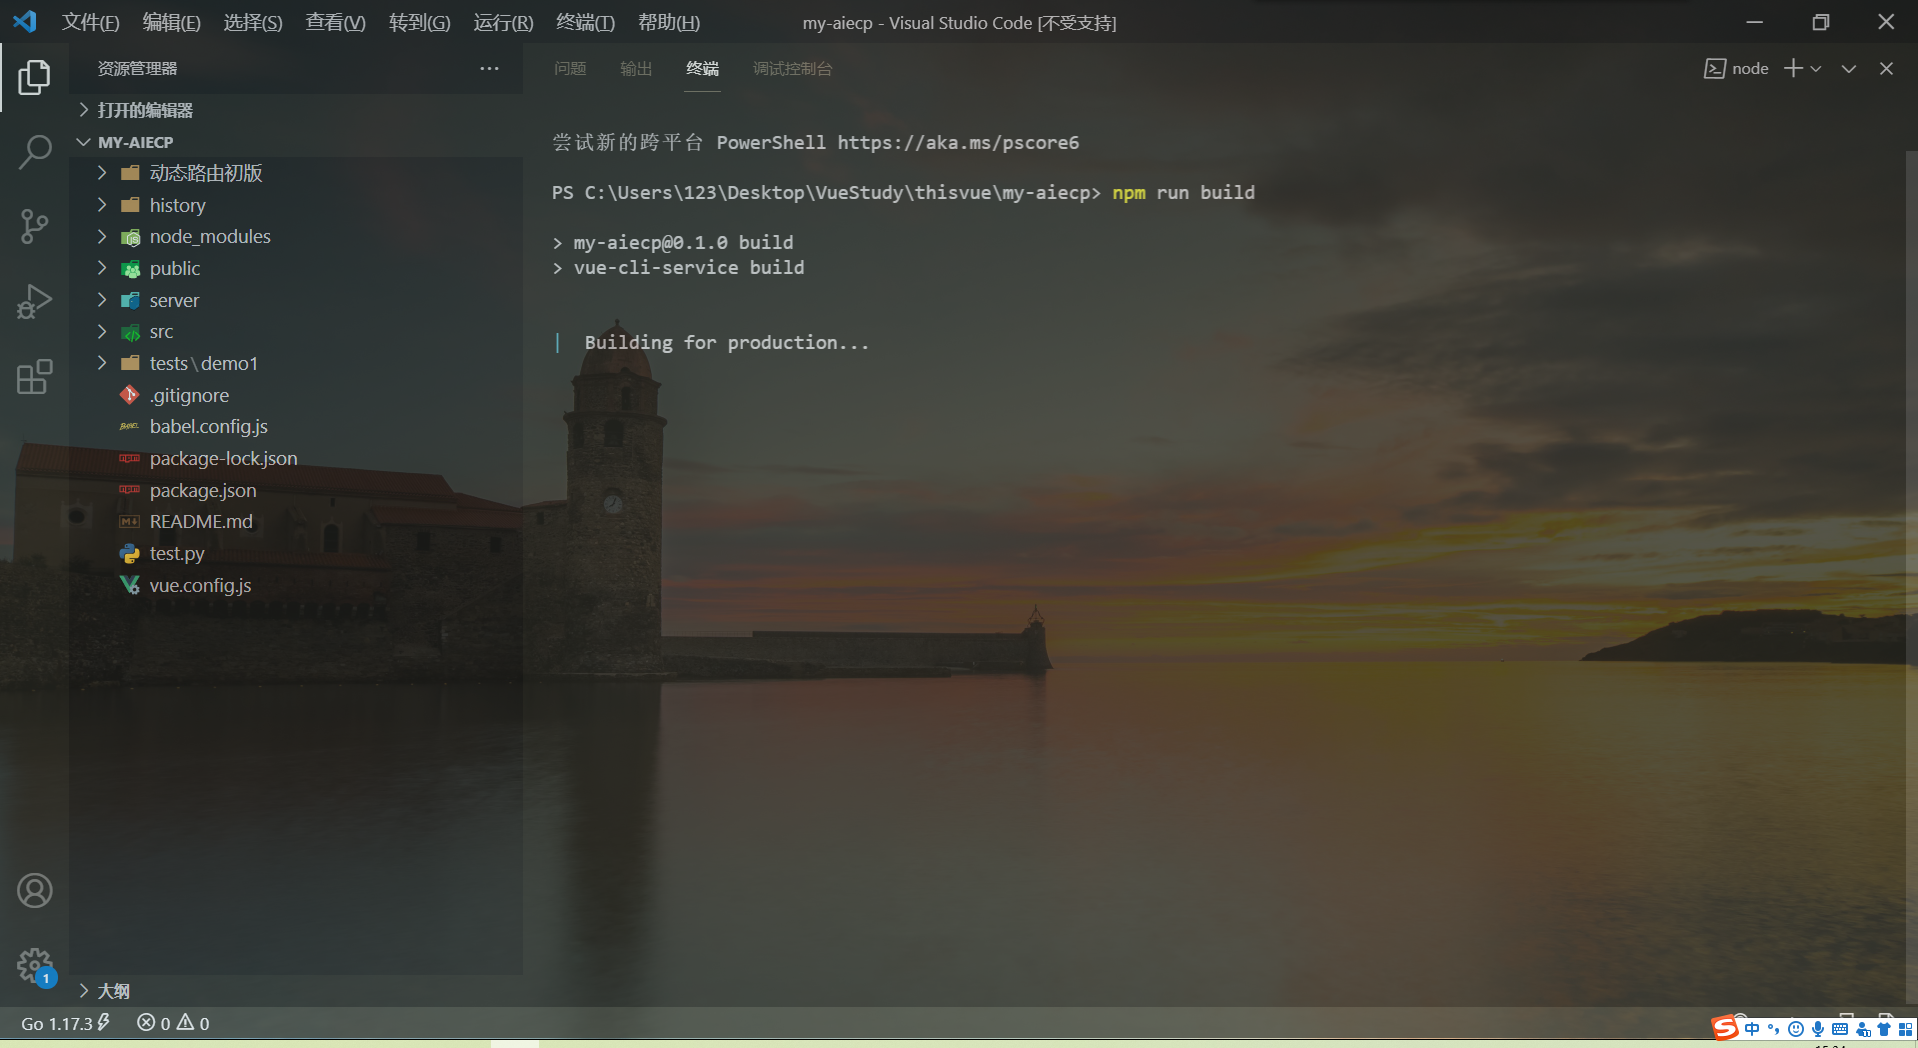This screenshot has width=1918, height=1048.
Task: Click the Sogou S logo icon
Action: [1725, 1028]
